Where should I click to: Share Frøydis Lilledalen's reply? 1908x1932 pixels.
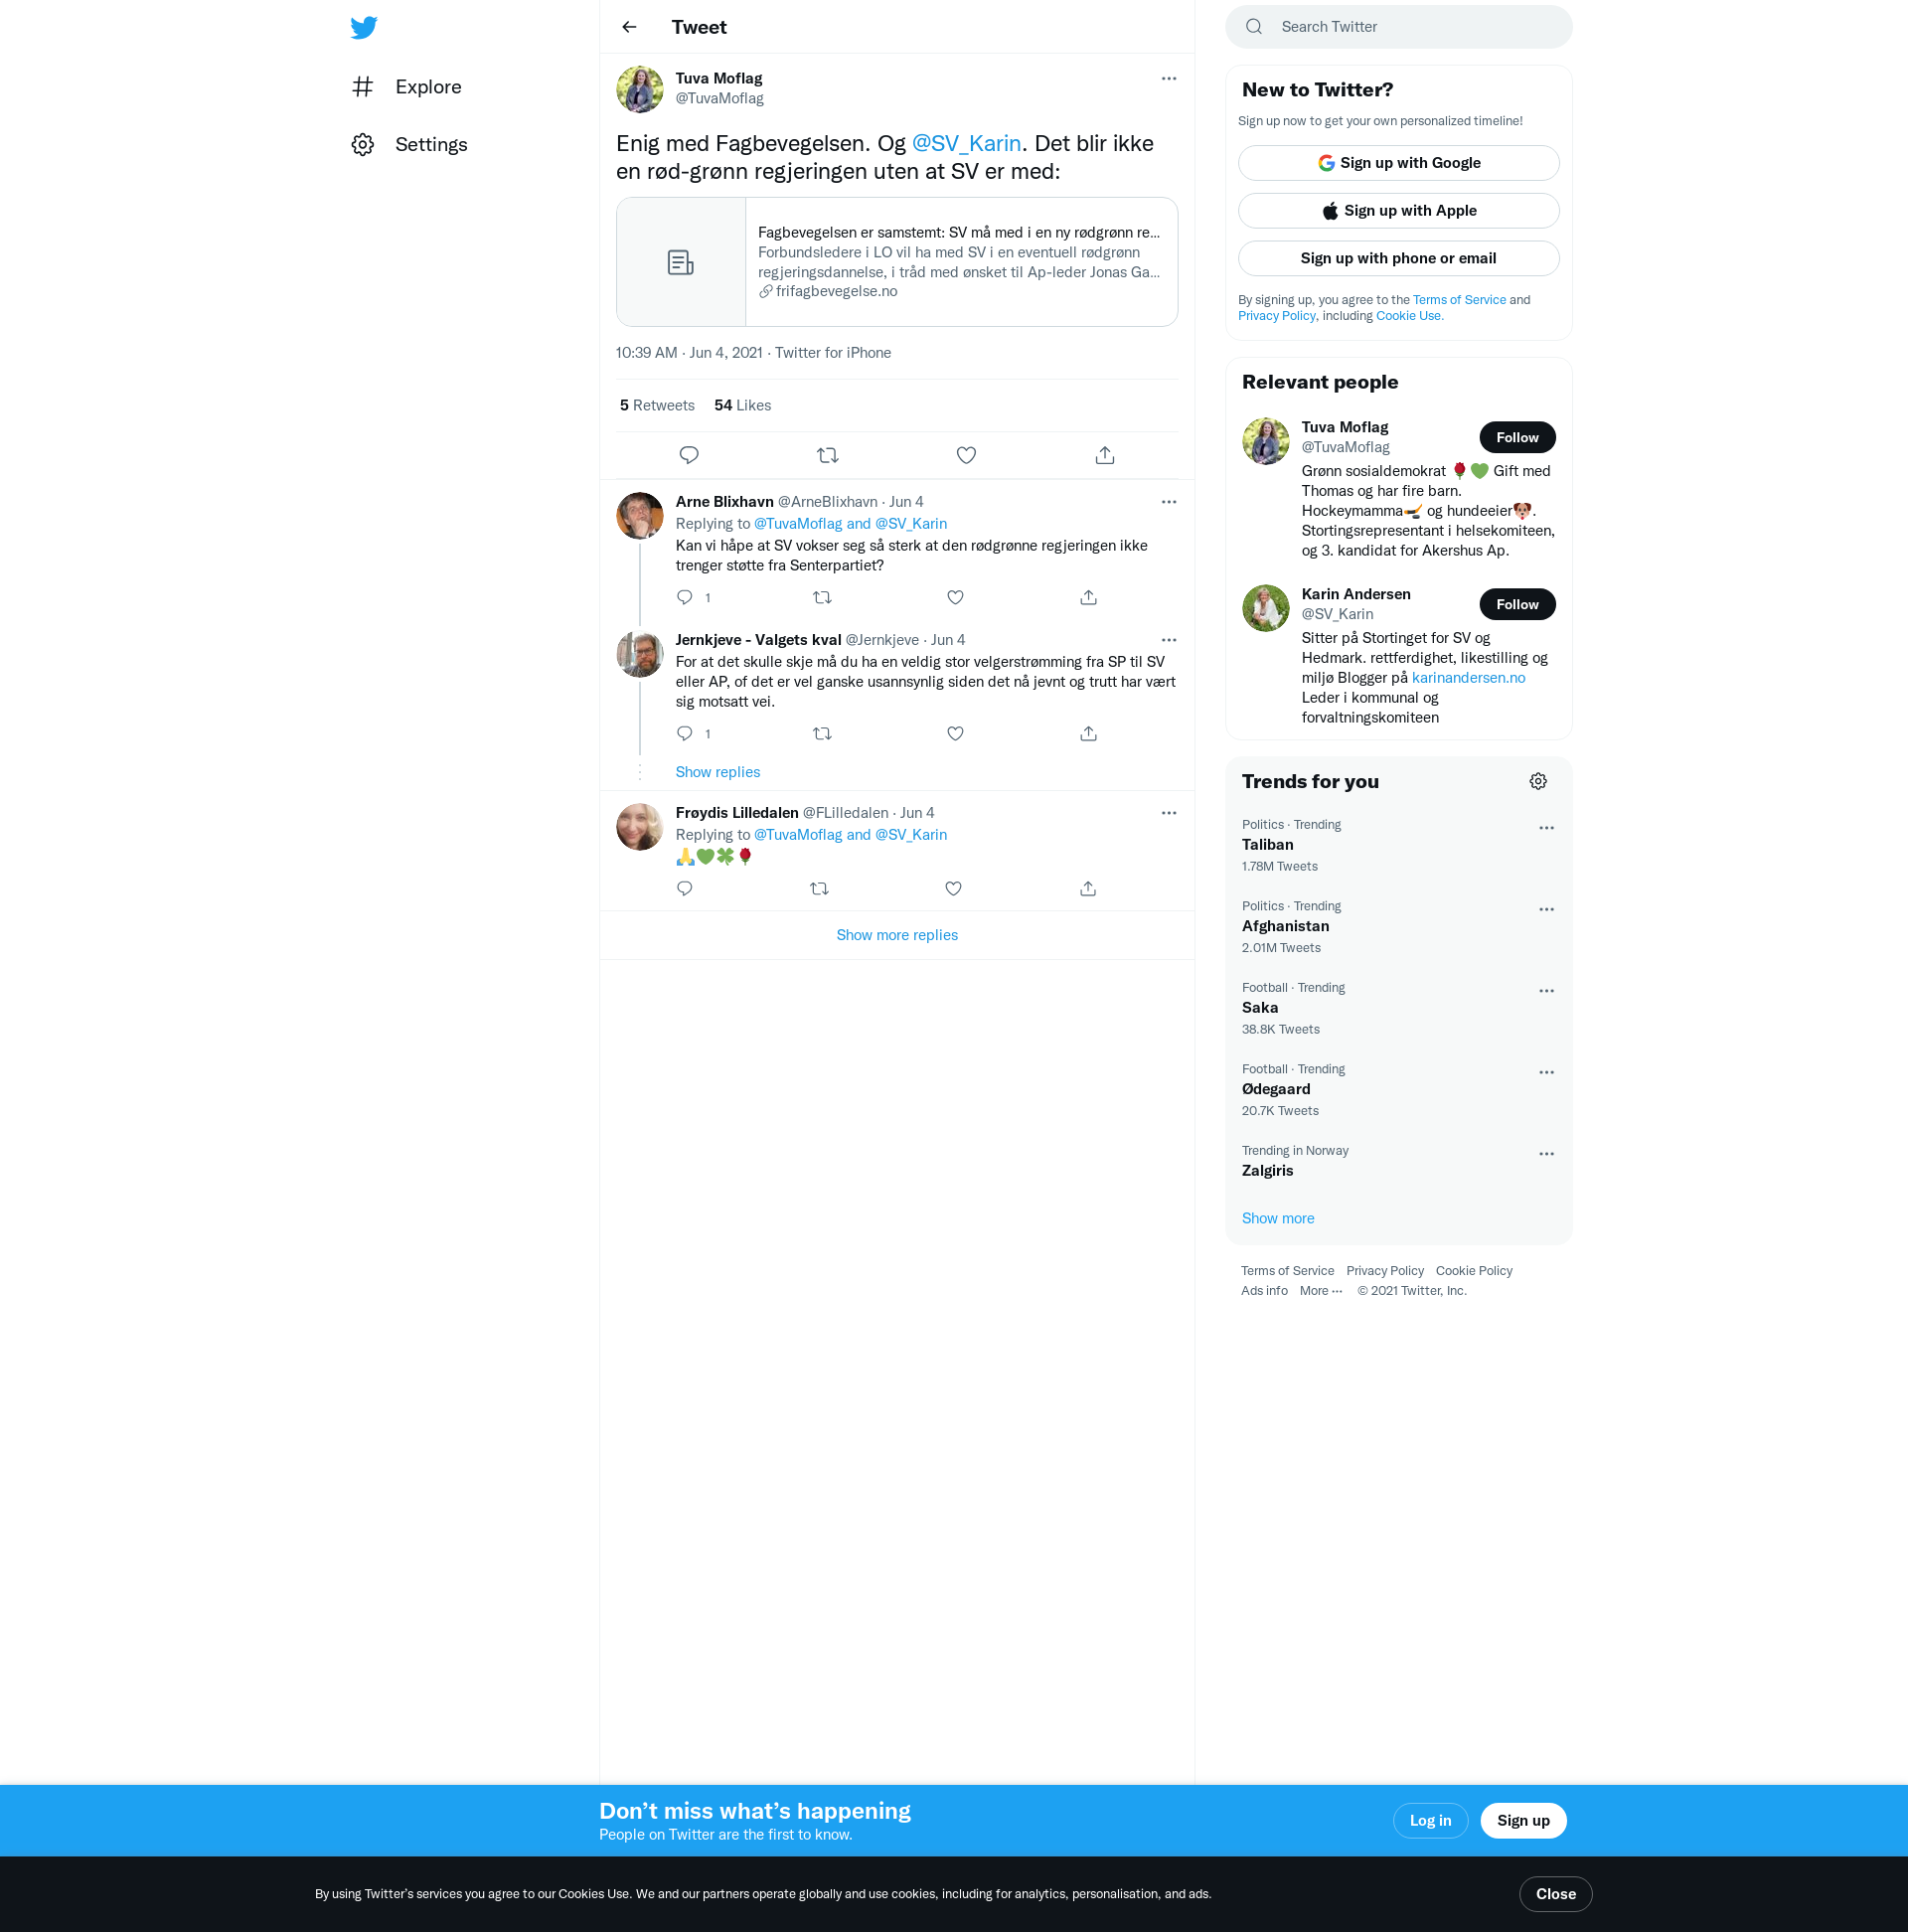(x=1088, y=889)
